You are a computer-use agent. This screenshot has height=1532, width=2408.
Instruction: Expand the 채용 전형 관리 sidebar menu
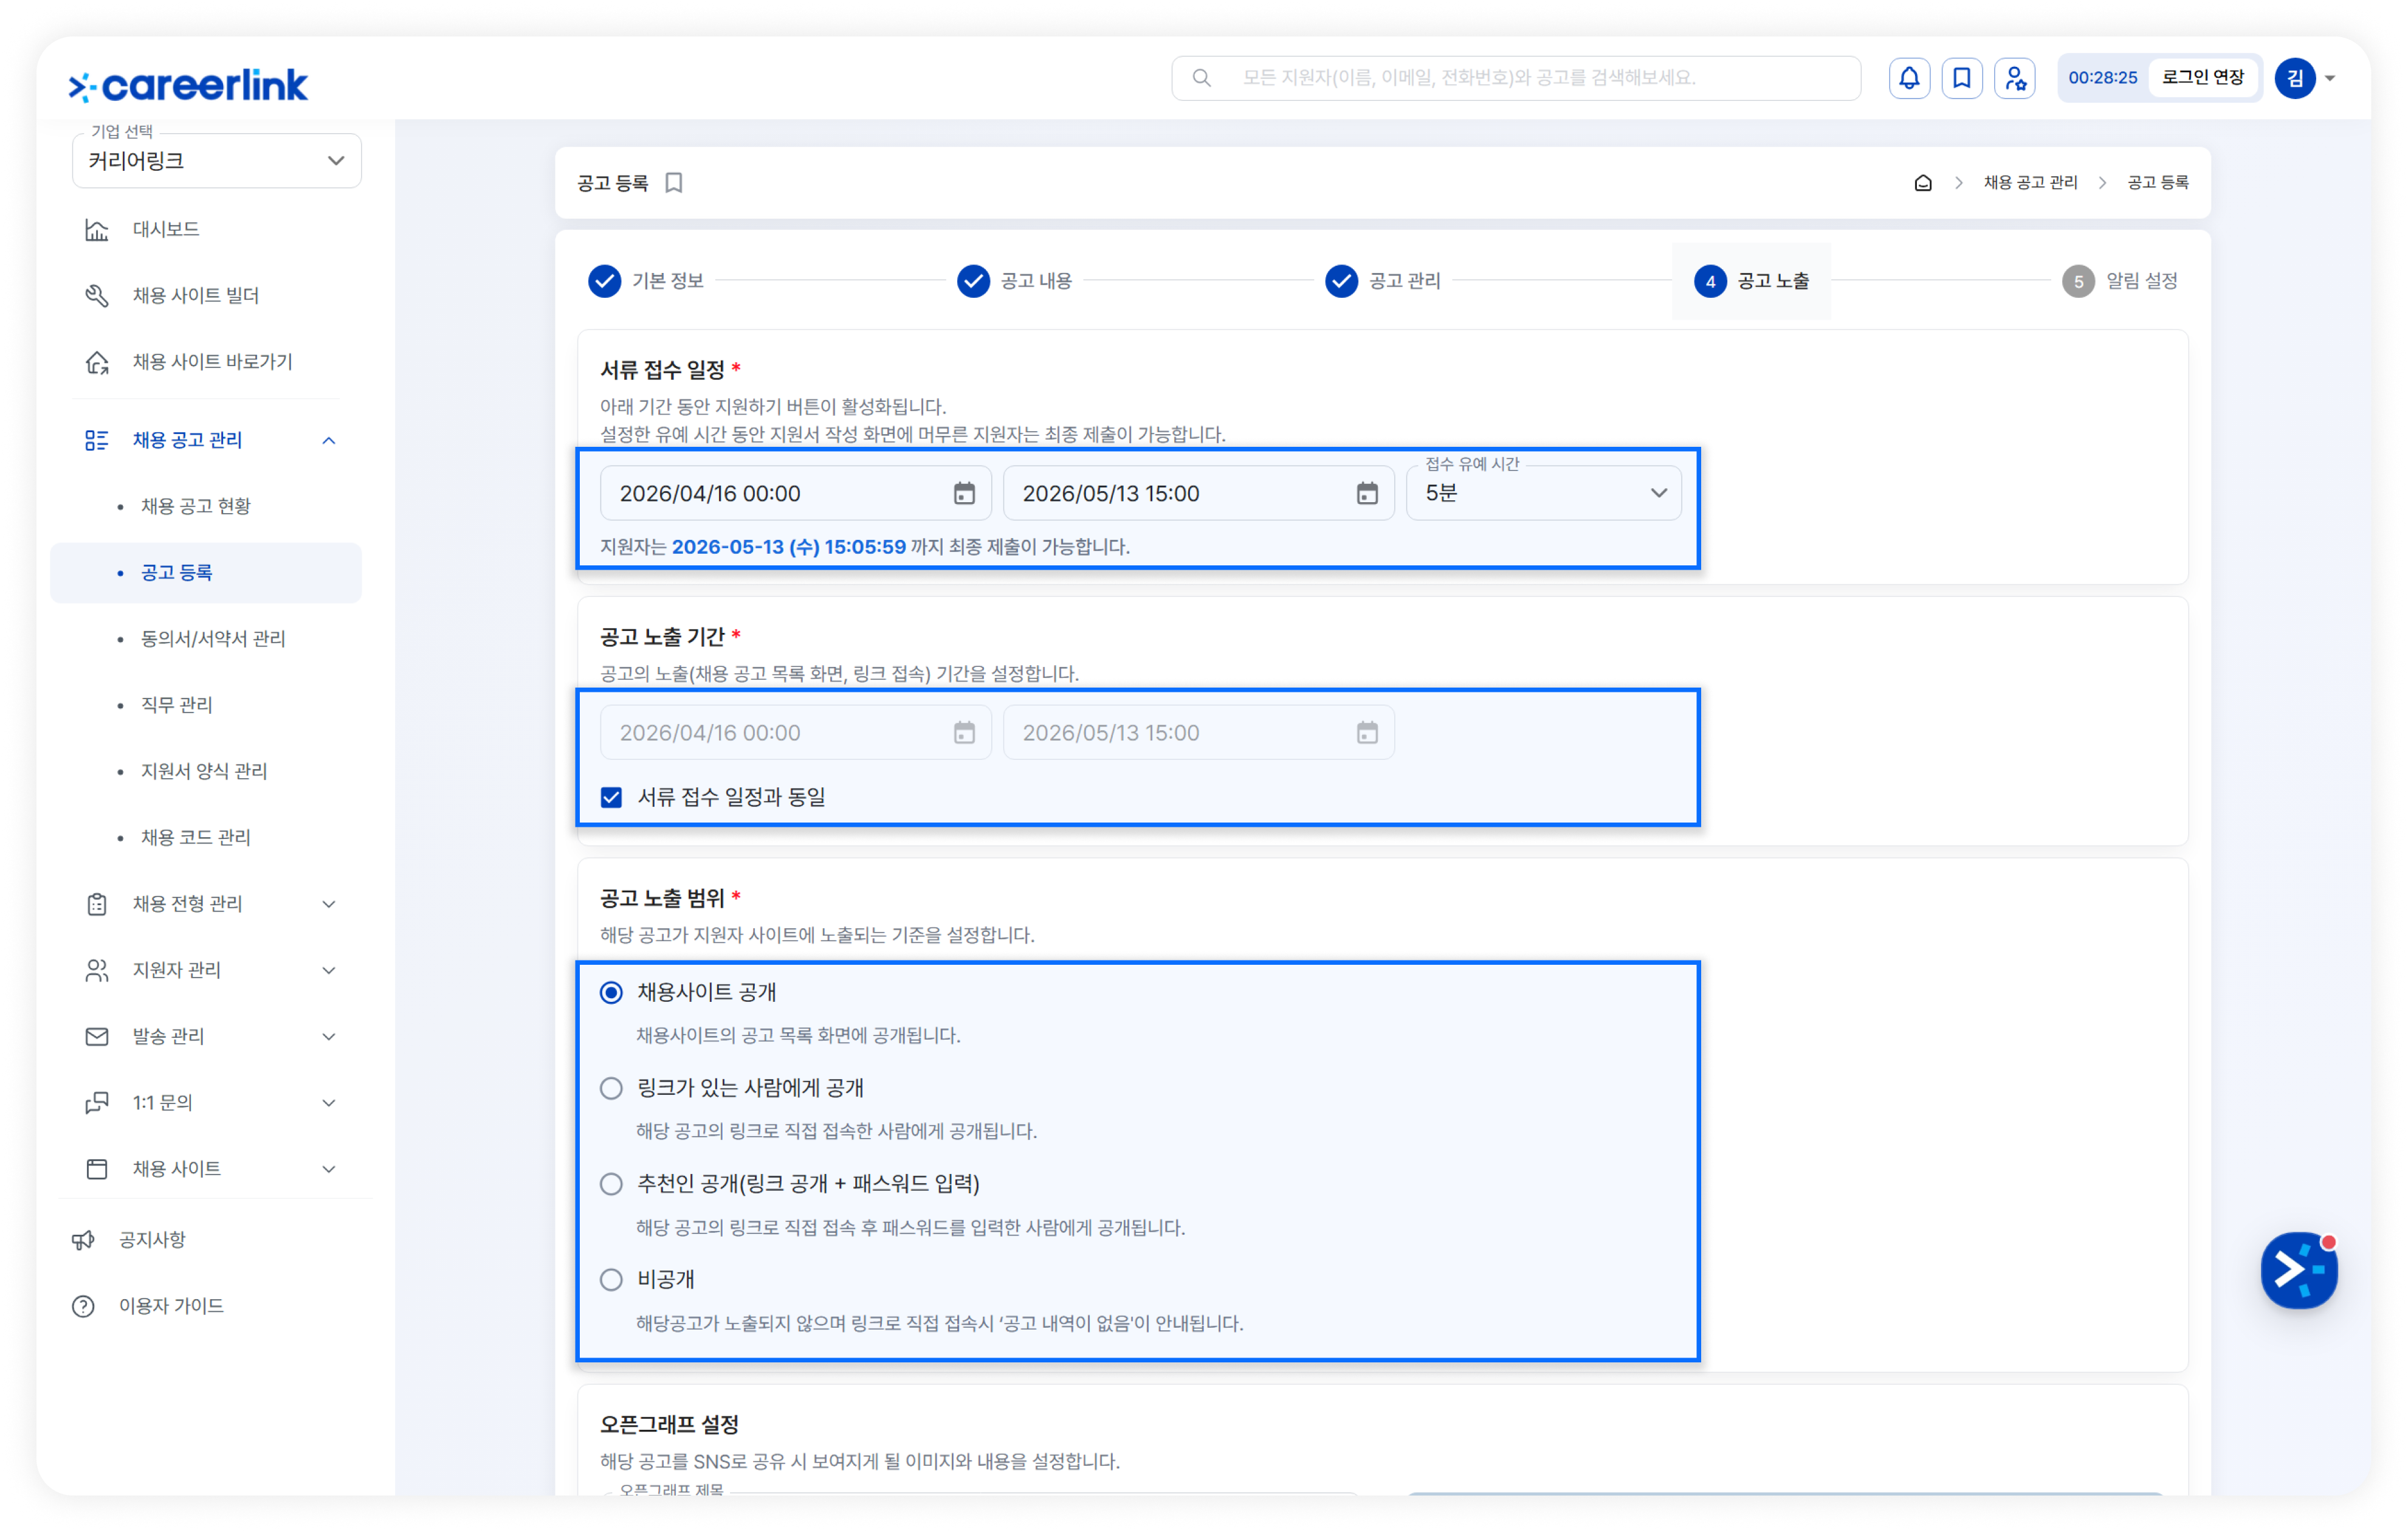point(210,904)
